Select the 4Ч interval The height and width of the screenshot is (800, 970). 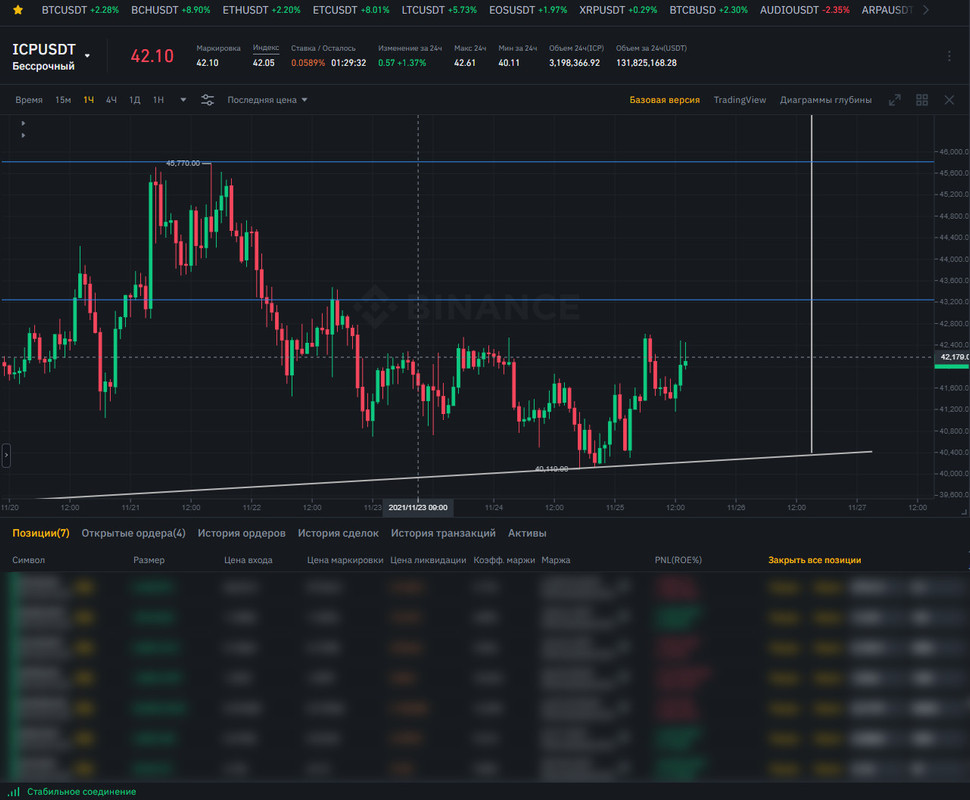[111, 100]
